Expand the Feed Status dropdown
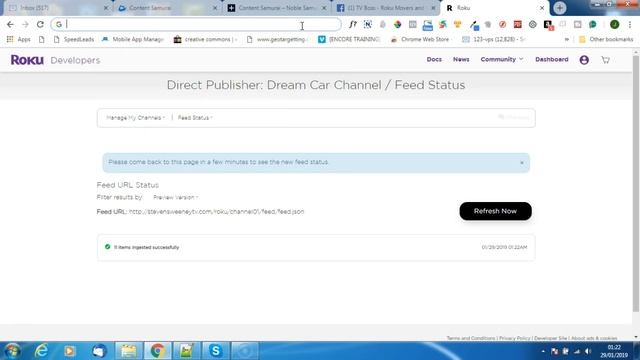 coord(195,118)
